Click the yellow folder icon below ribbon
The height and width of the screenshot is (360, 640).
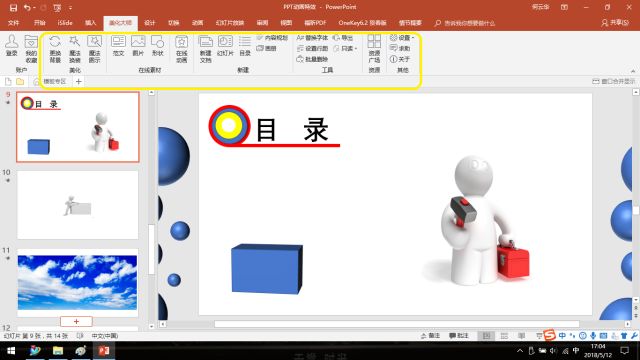click(x=20, y=82)
